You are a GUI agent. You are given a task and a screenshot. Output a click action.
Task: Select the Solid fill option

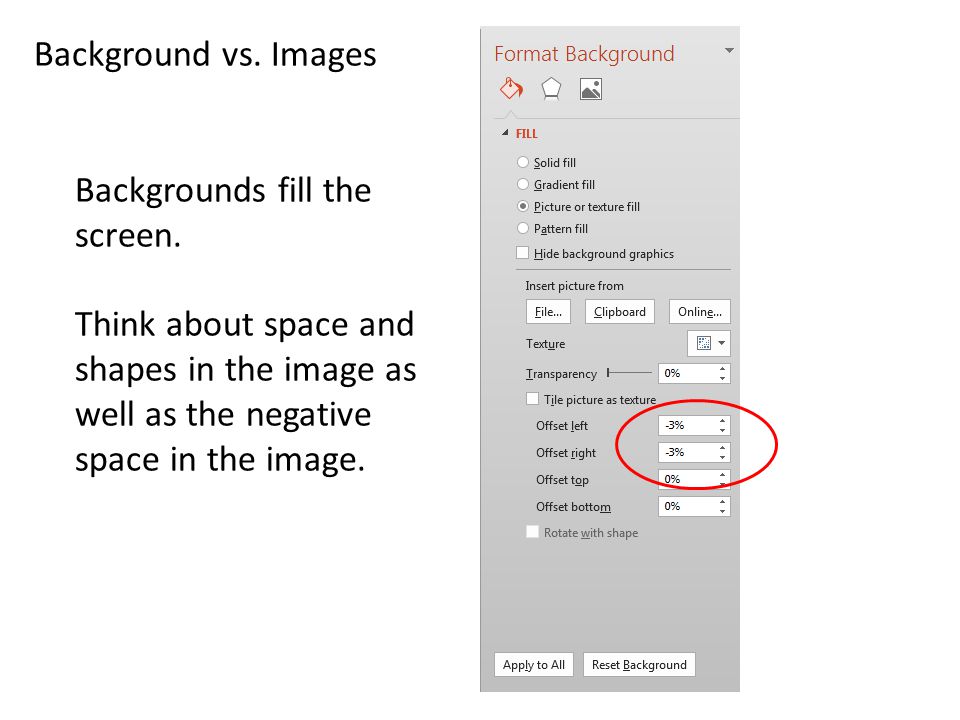point(522,162)
